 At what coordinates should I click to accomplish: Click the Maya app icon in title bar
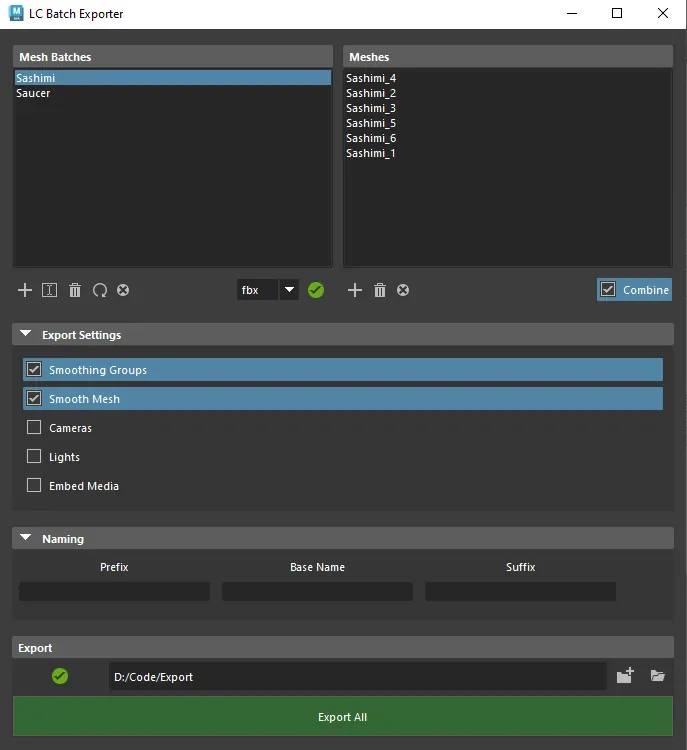pyautogui.click(x=16, y=13)
